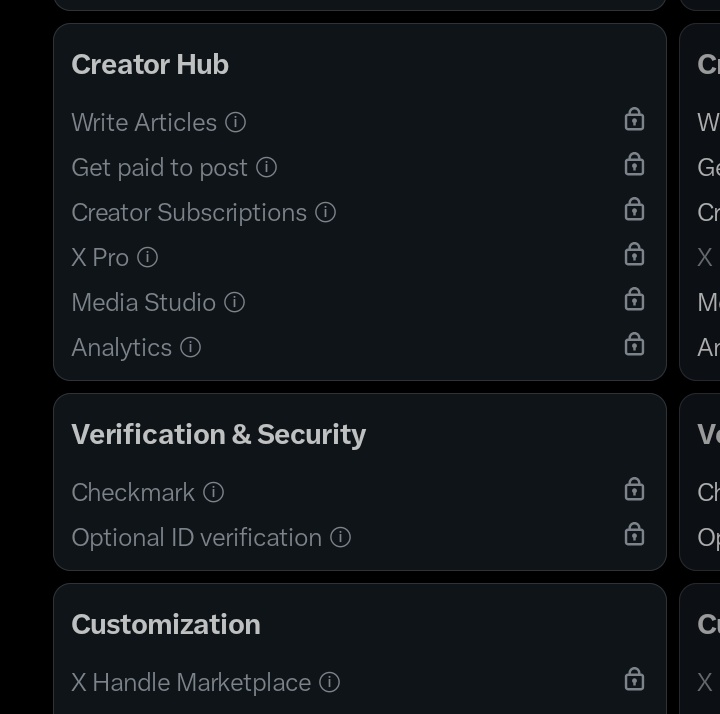720x714 pixels.
Task: Click lock icon for Get paid to post
Action: (634, 165)
